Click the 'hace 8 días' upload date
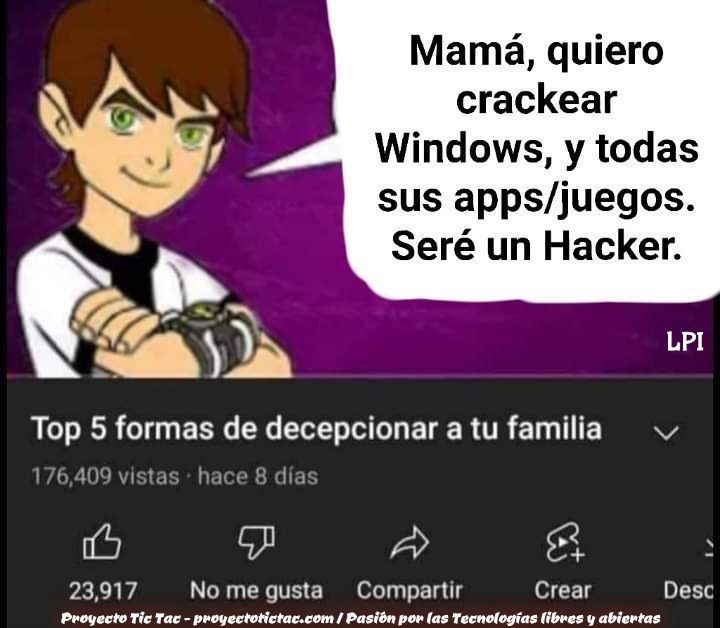Screen dimensions: 720x628 tap(258, 476)
